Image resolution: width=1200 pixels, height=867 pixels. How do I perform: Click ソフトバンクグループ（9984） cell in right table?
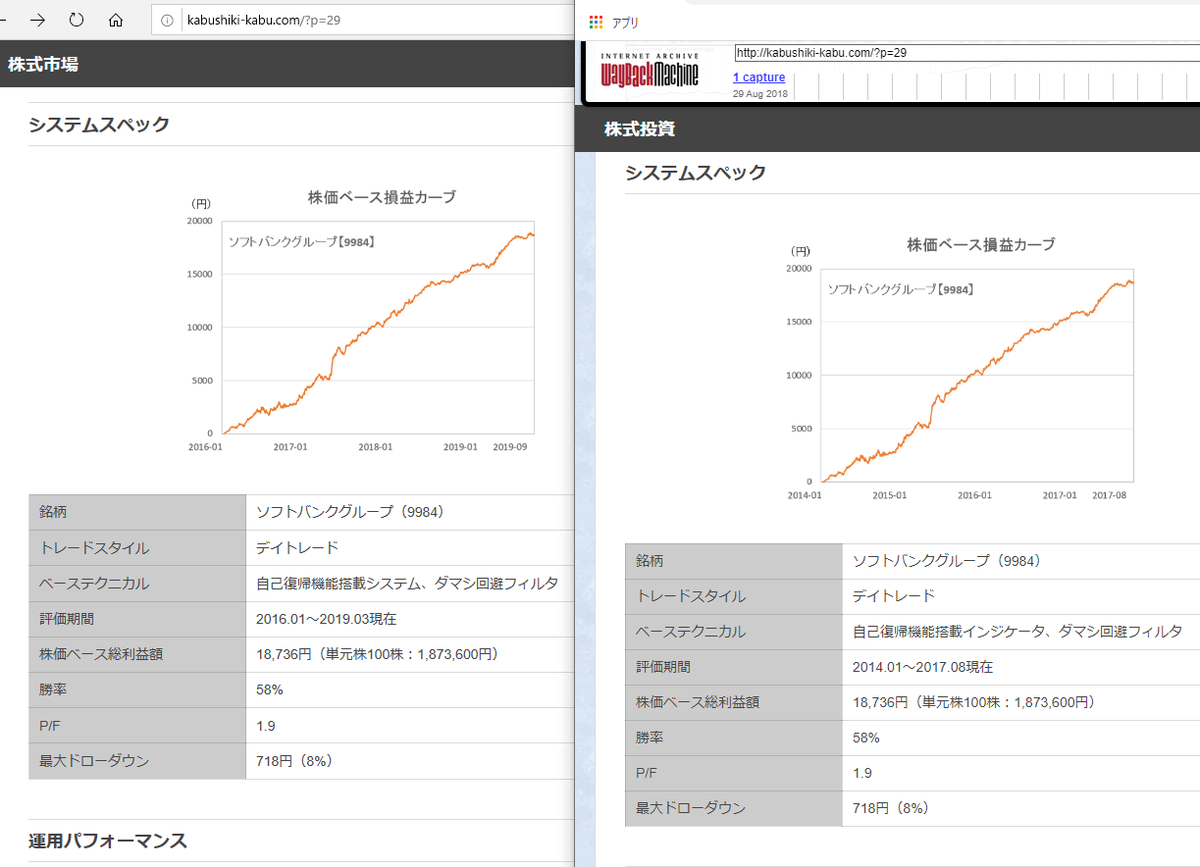947,561
